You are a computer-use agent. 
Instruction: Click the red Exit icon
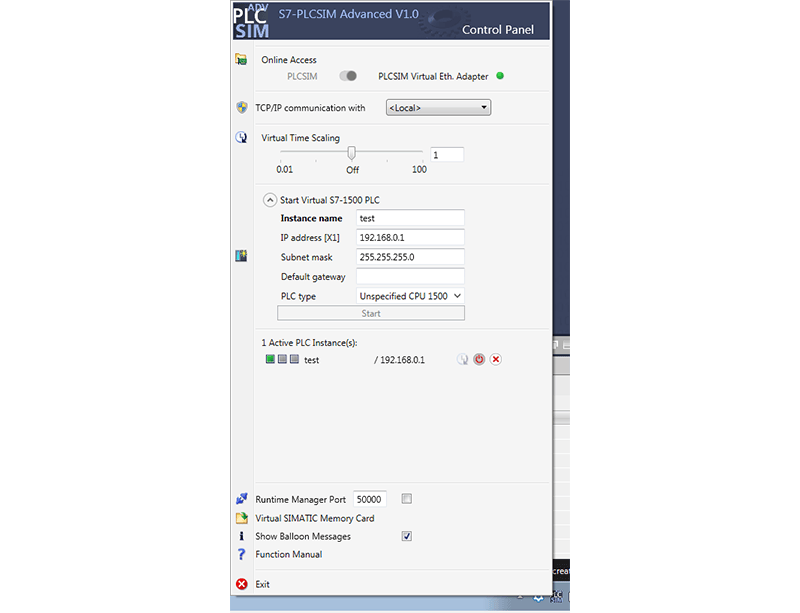(x=242, y=584)
